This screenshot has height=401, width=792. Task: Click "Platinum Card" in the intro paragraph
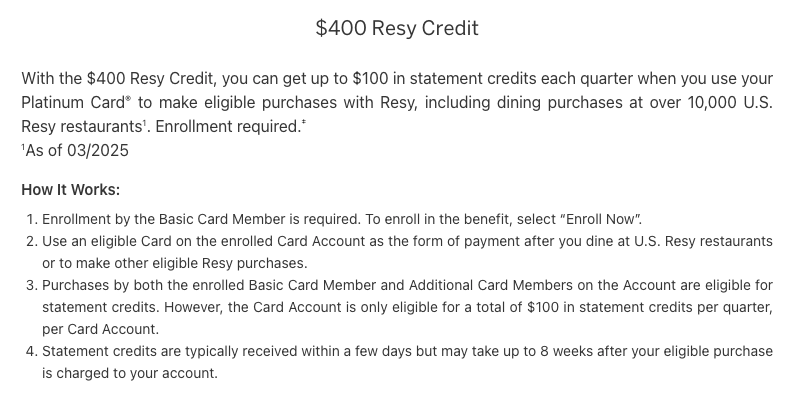pyautogui.click(x=73, y=103)
